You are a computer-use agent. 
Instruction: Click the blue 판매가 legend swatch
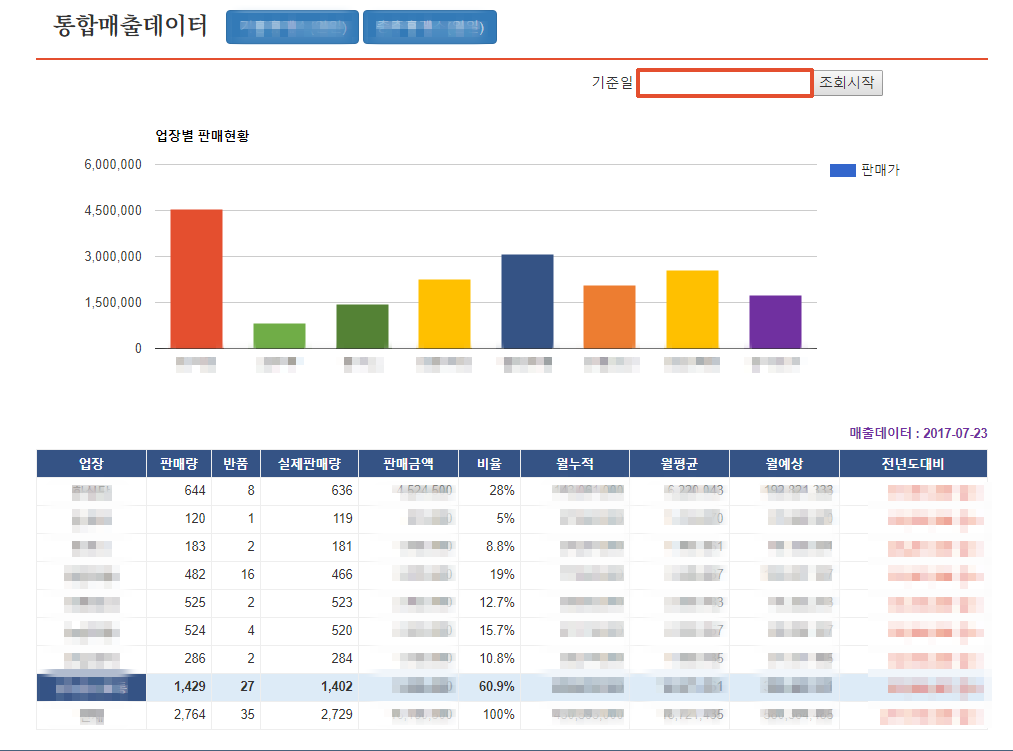842,171
